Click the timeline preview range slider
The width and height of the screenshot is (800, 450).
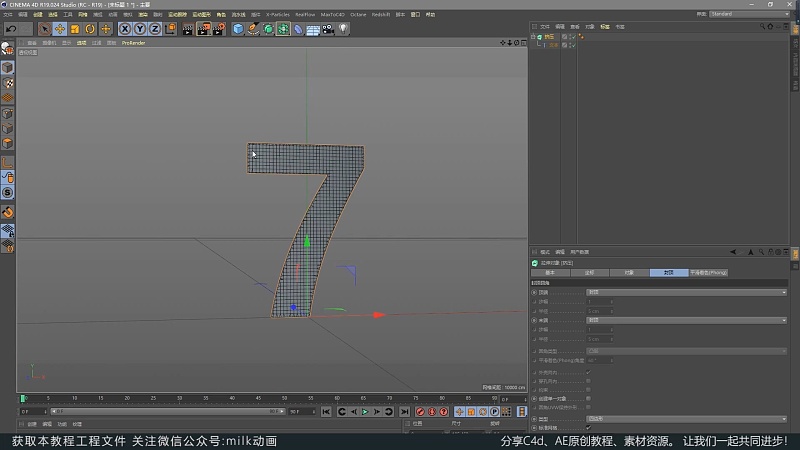(x=167, y=411)
